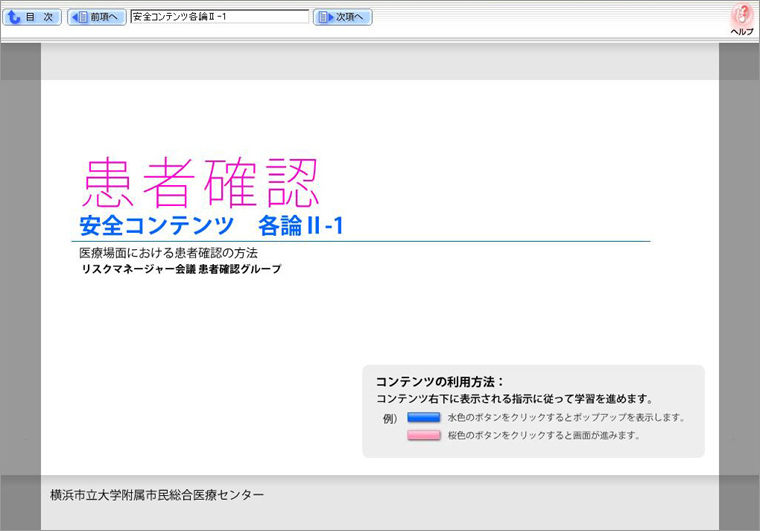Click the pink sample advance button

[x=424, y=436]
